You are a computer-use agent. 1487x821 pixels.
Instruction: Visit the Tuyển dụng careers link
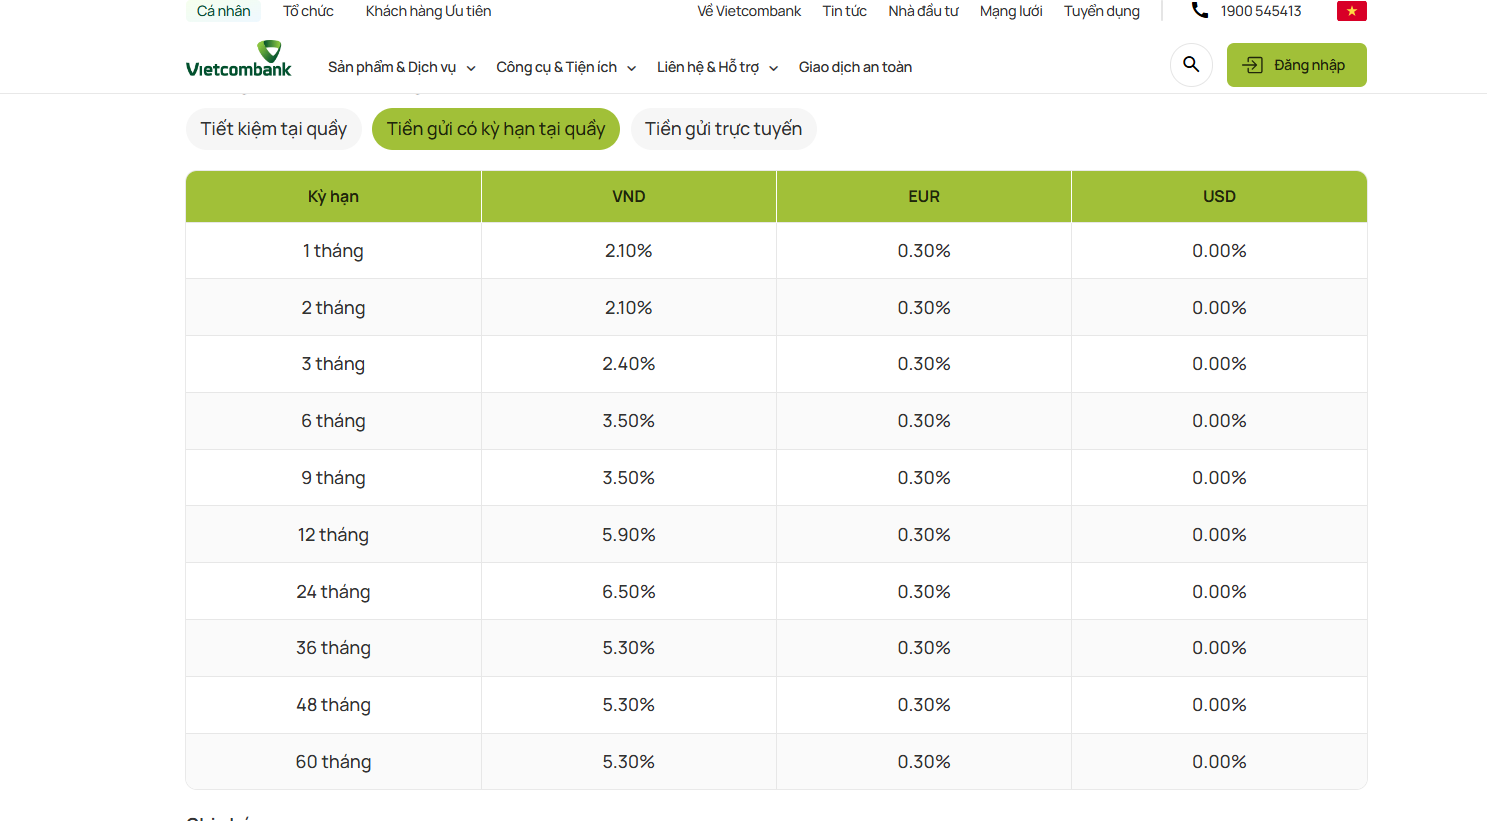[1101, 11]
